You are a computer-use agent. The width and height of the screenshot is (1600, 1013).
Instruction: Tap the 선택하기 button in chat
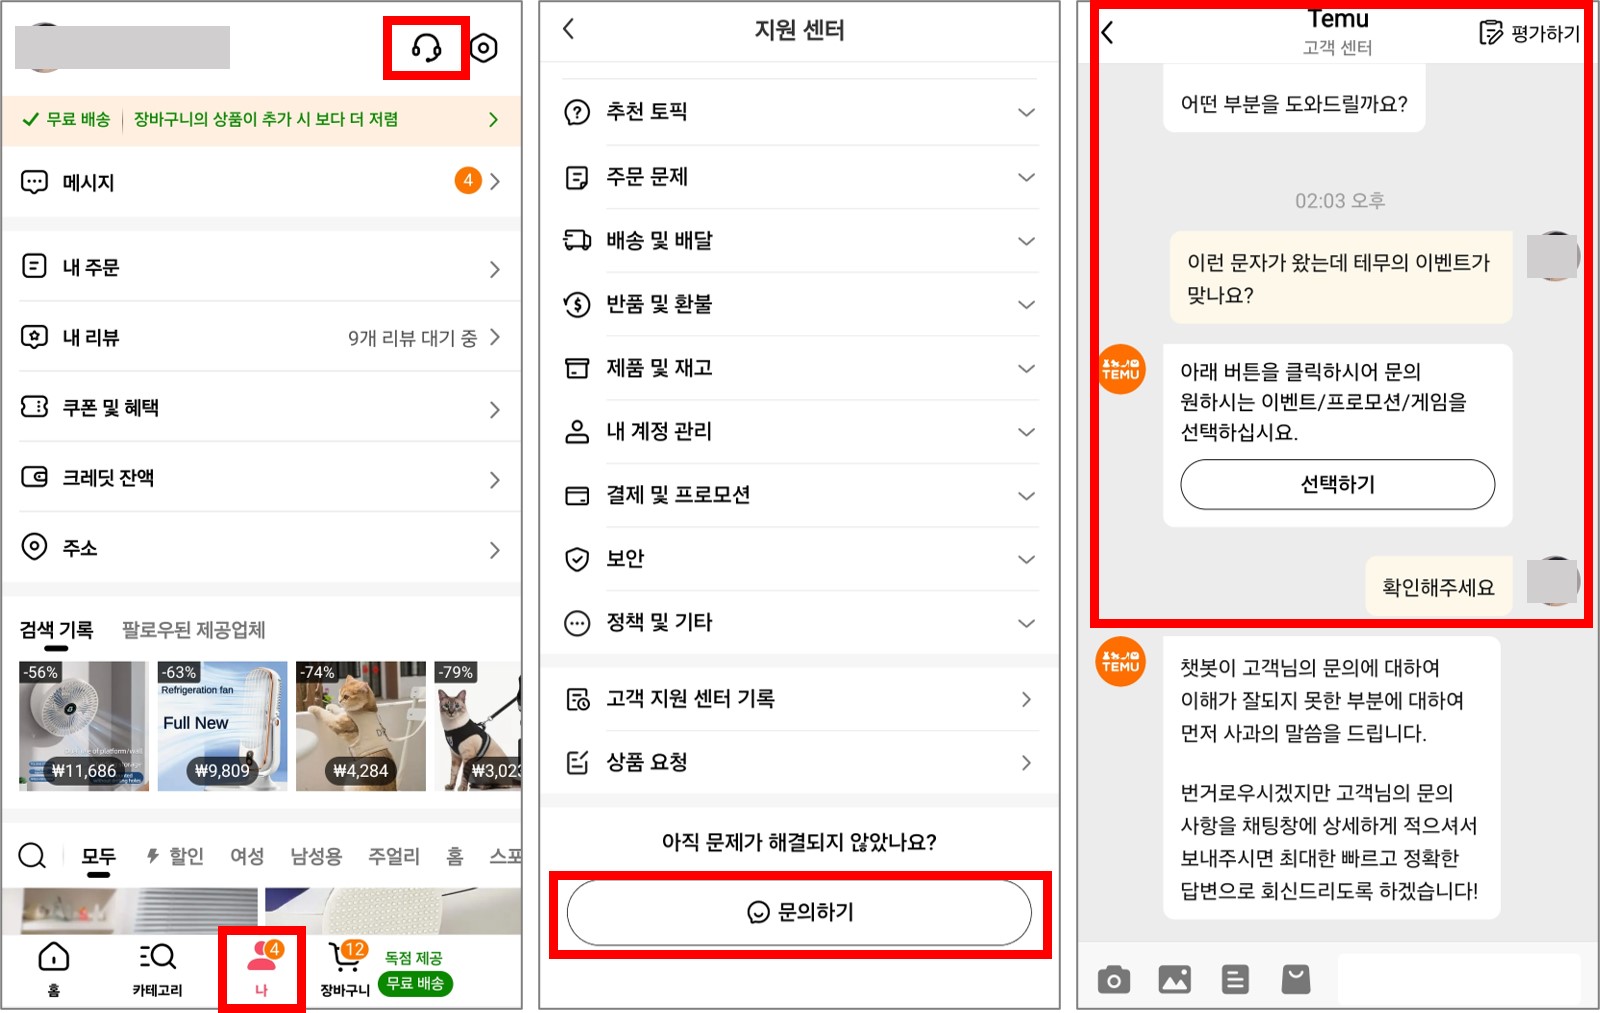tap(1338, 485)
